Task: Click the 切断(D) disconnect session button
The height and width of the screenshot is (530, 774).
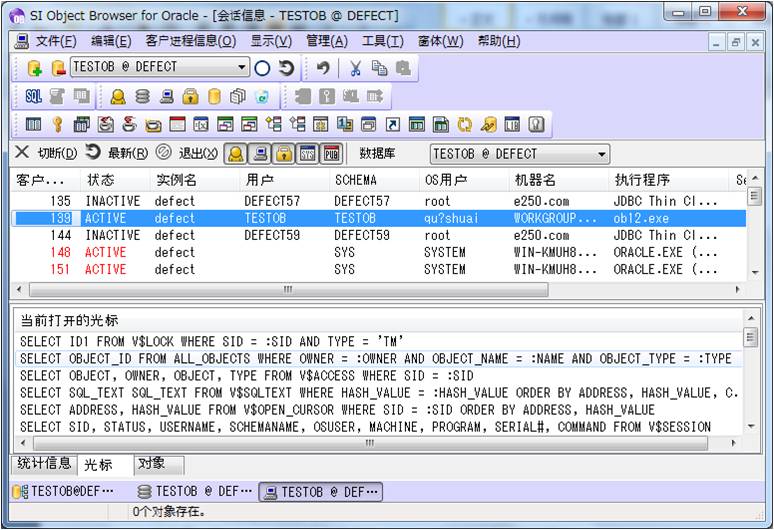Action: tap(45, 153)
